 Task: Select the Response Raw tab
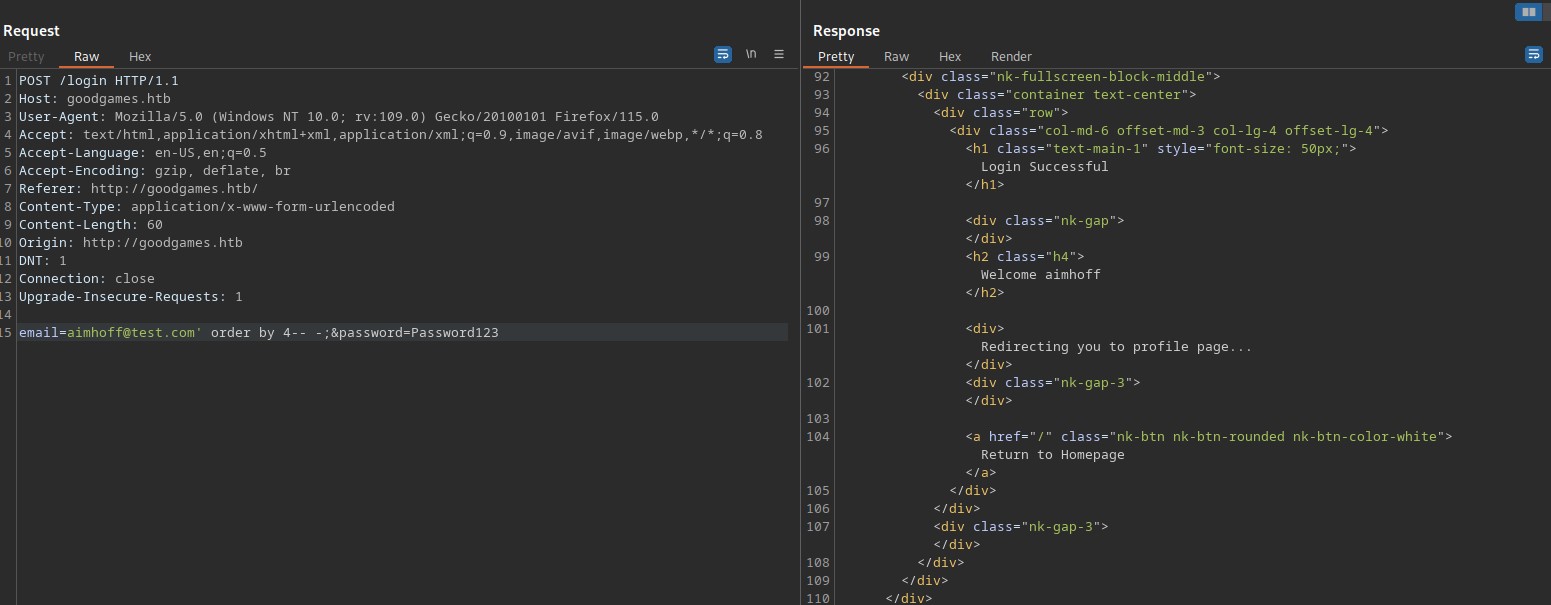pyautogui.click(x=896, y=57)
